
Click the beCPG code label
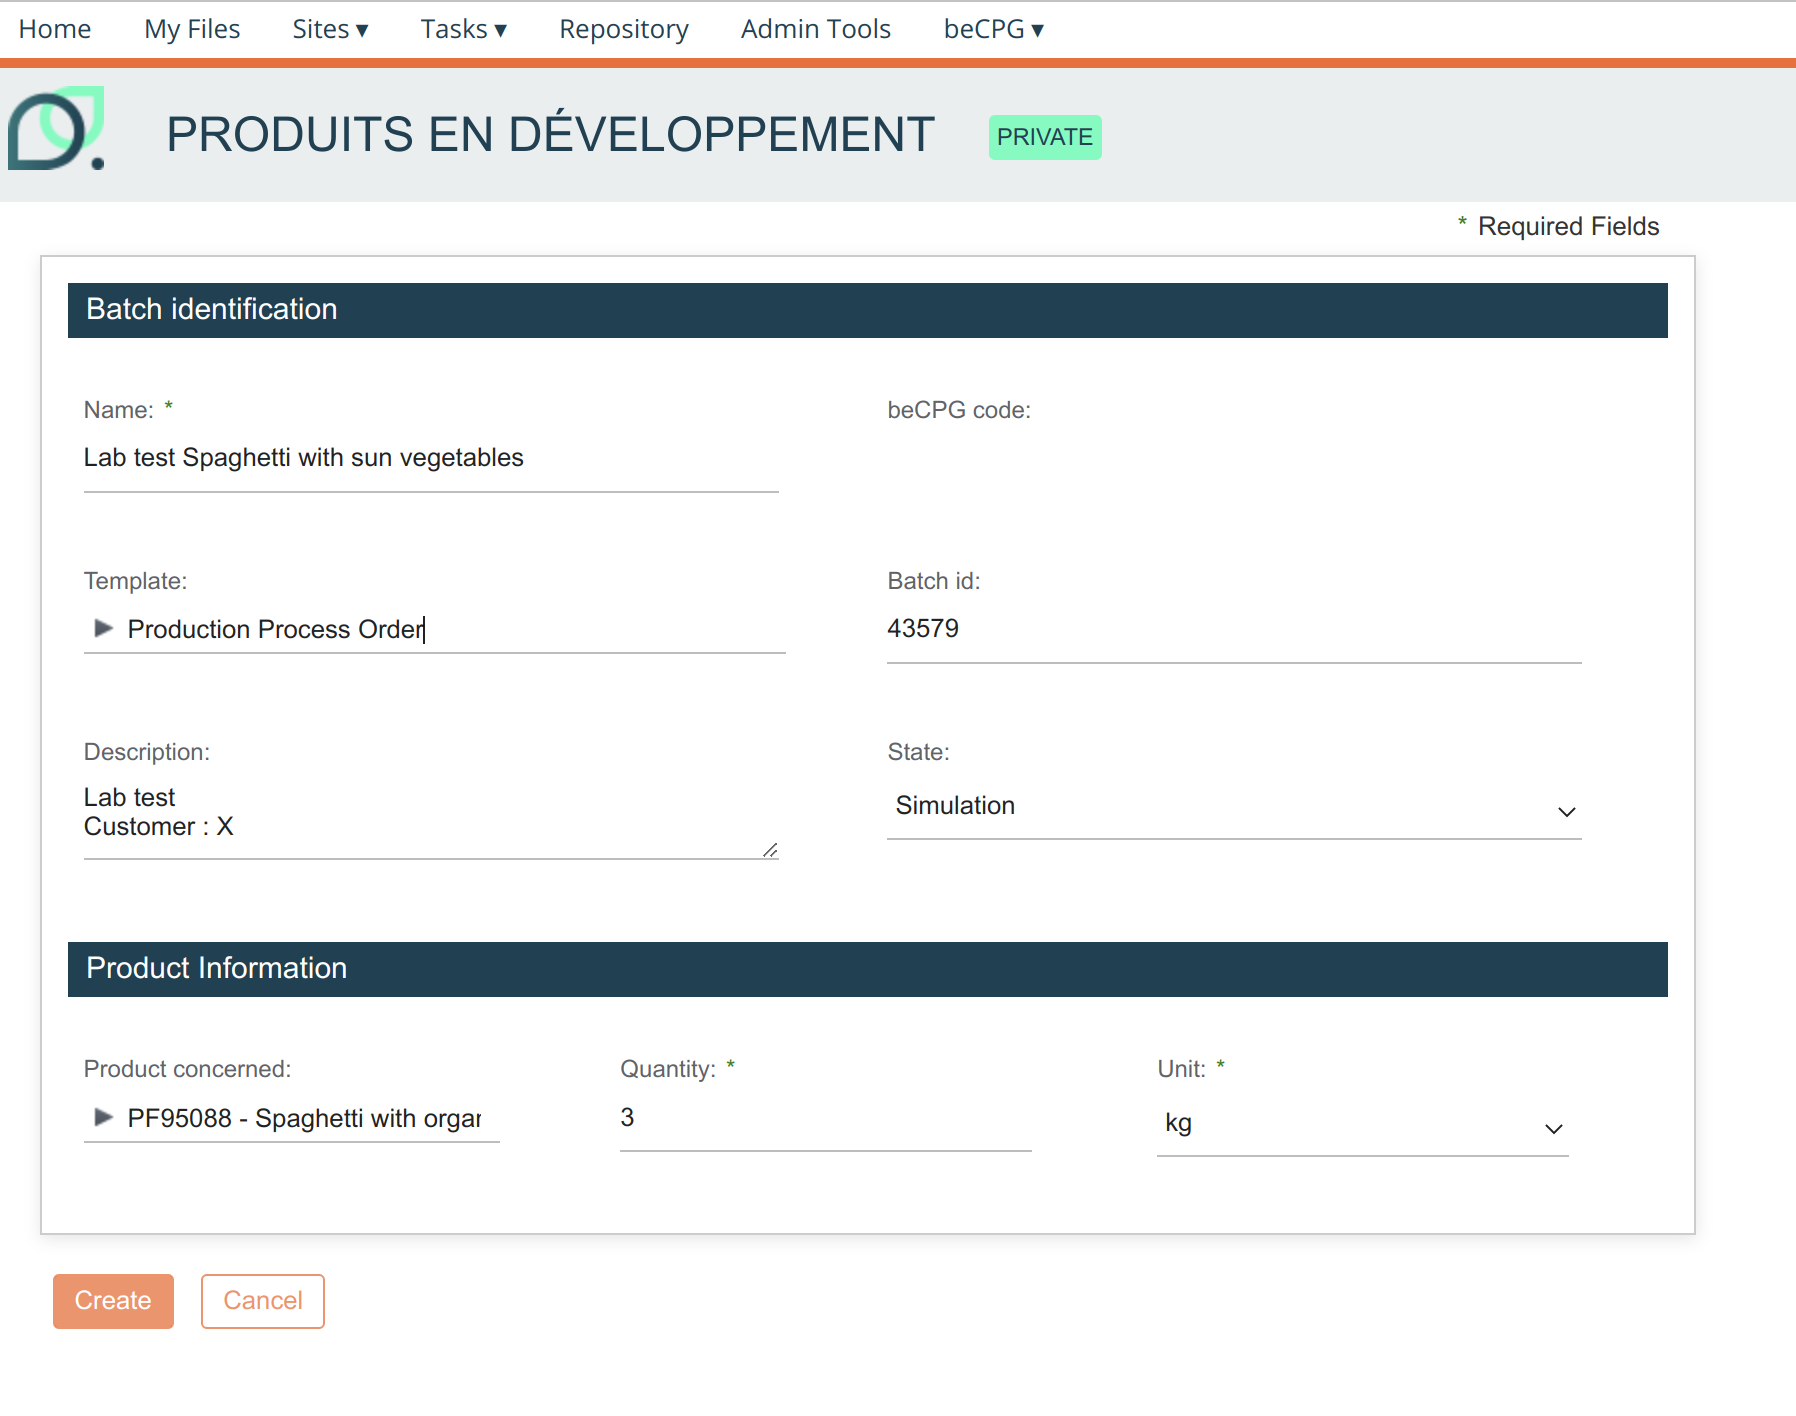point(959,410)
